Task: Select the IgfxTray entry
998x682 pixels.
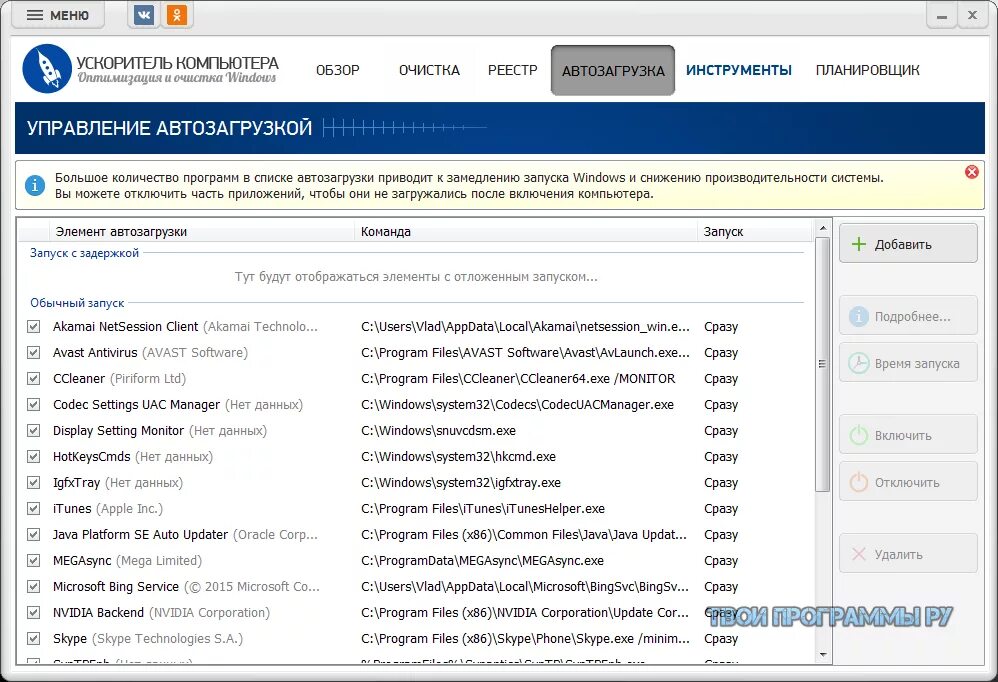Action: [x=76, y=482]
